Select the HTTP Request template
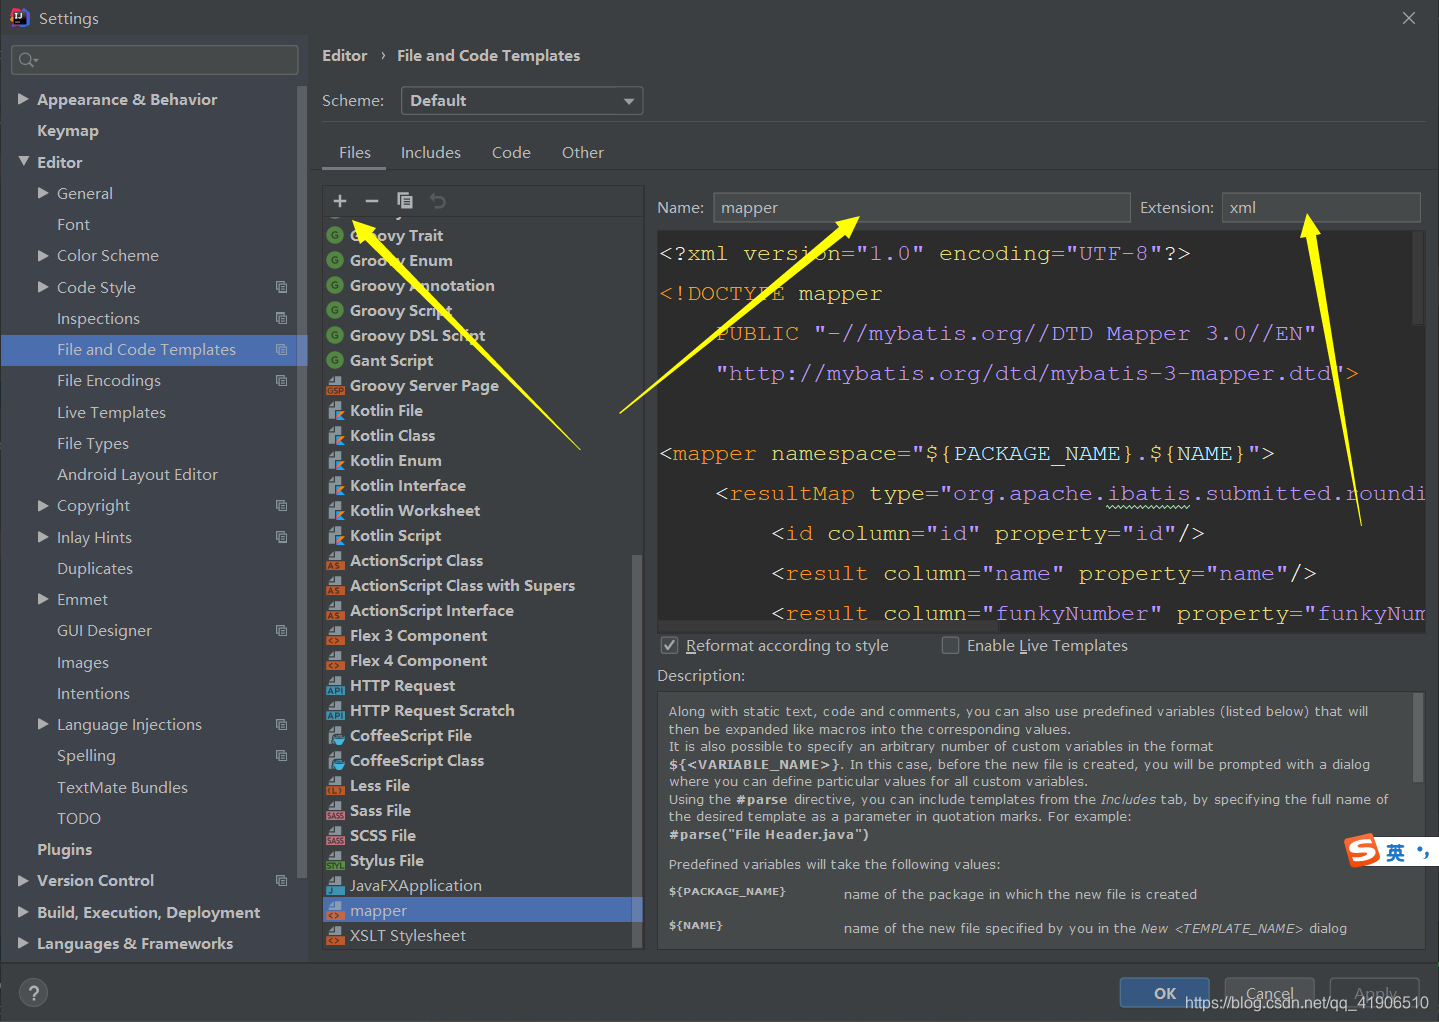This screenshot has height=1022, width=1439. click(402, 685)
